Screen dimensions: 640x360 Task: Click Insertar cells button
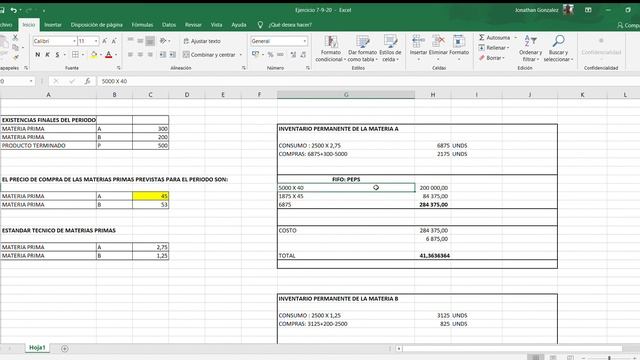click(418, 49)
